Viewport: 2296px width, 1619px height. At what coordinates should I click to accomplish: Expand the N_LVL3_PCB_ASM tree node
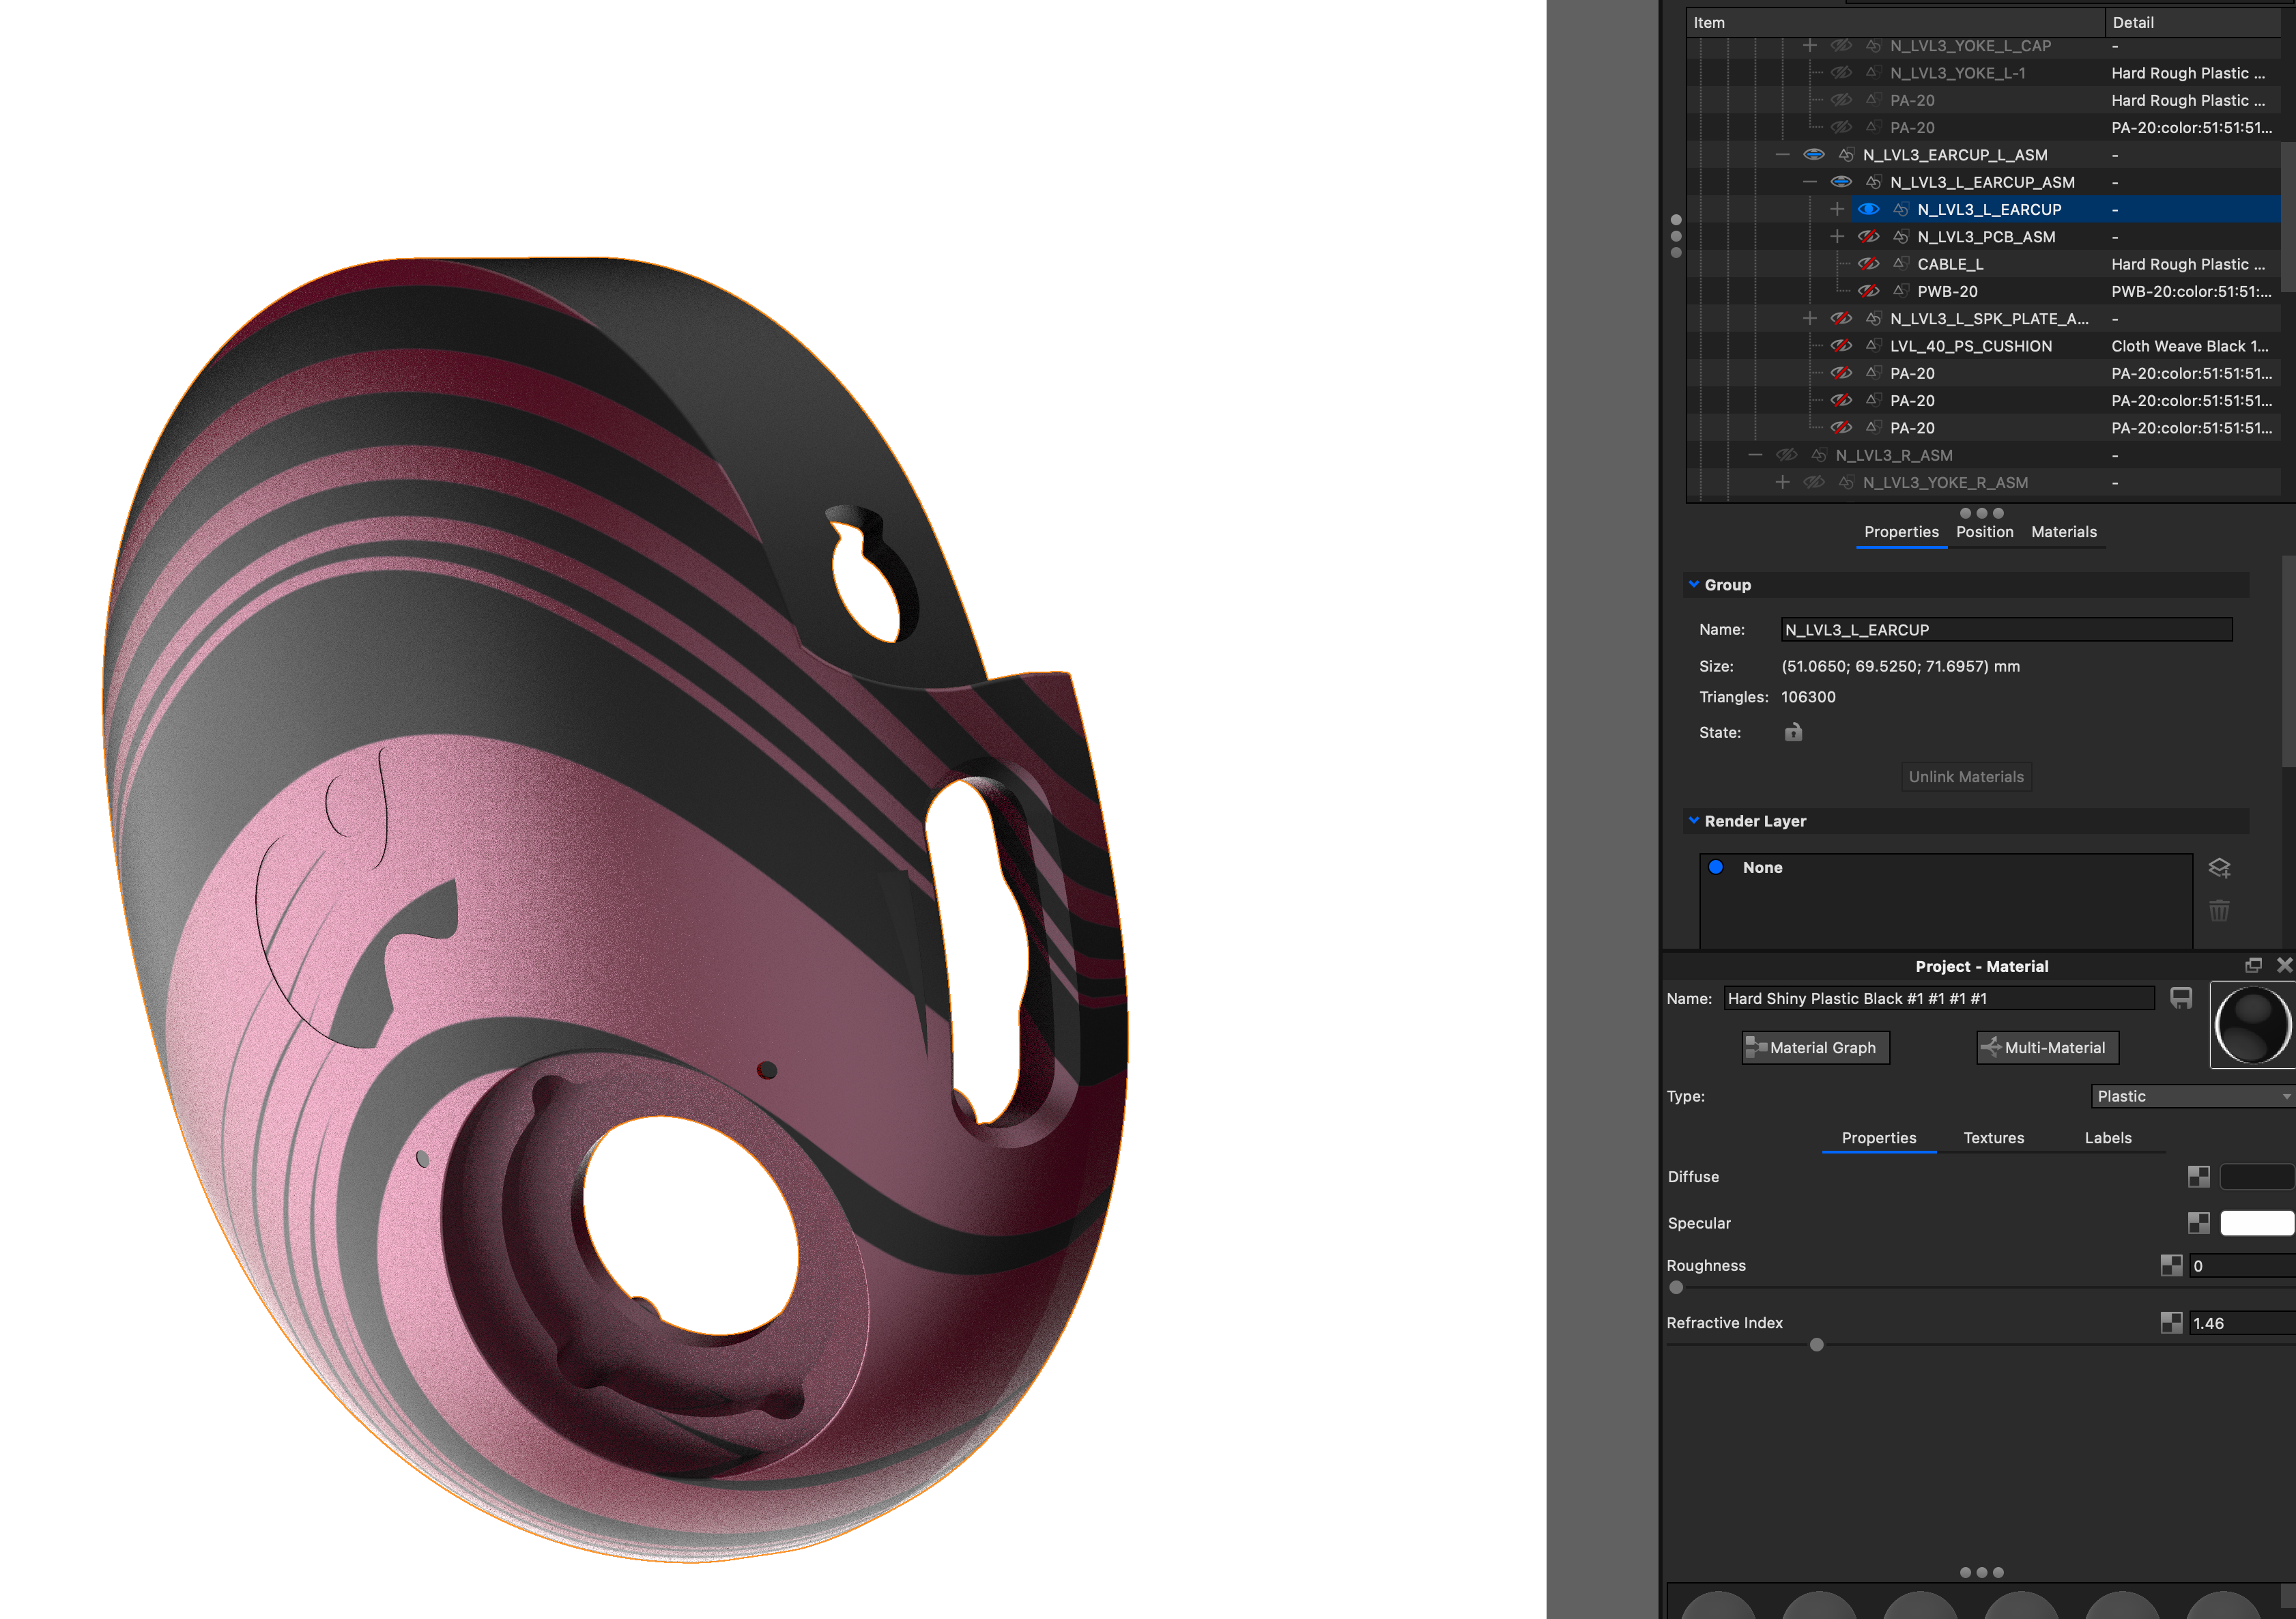[x=1837, y=237]
